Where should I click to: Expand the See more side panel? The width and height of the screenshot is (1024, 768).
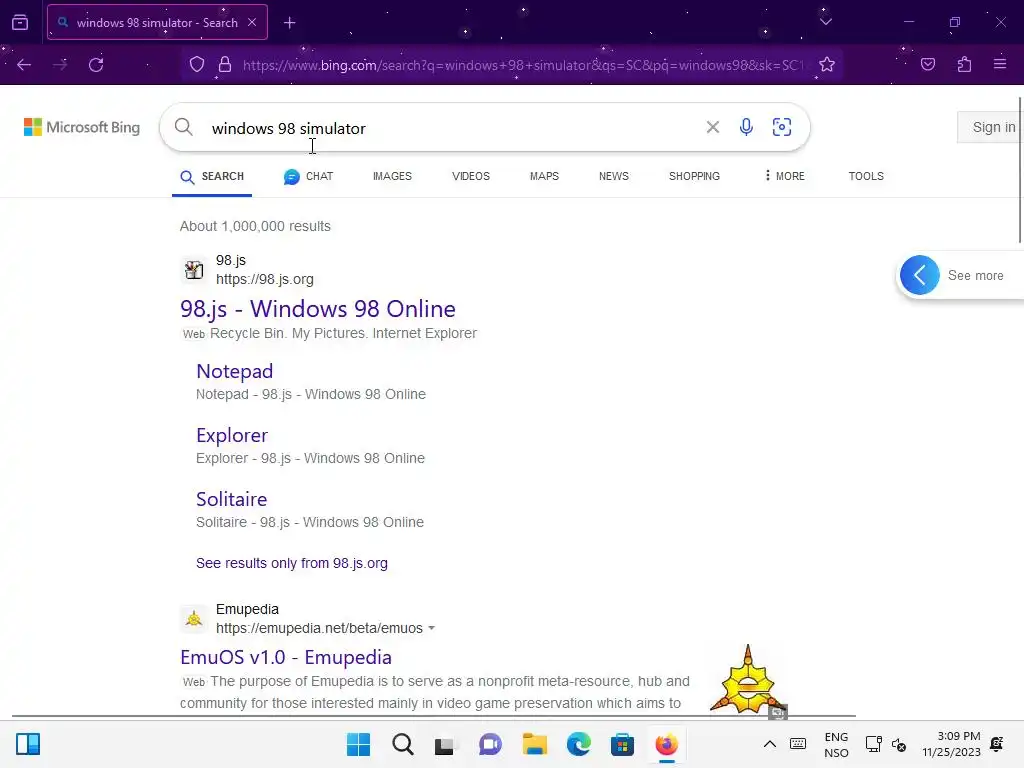[960, 275]
